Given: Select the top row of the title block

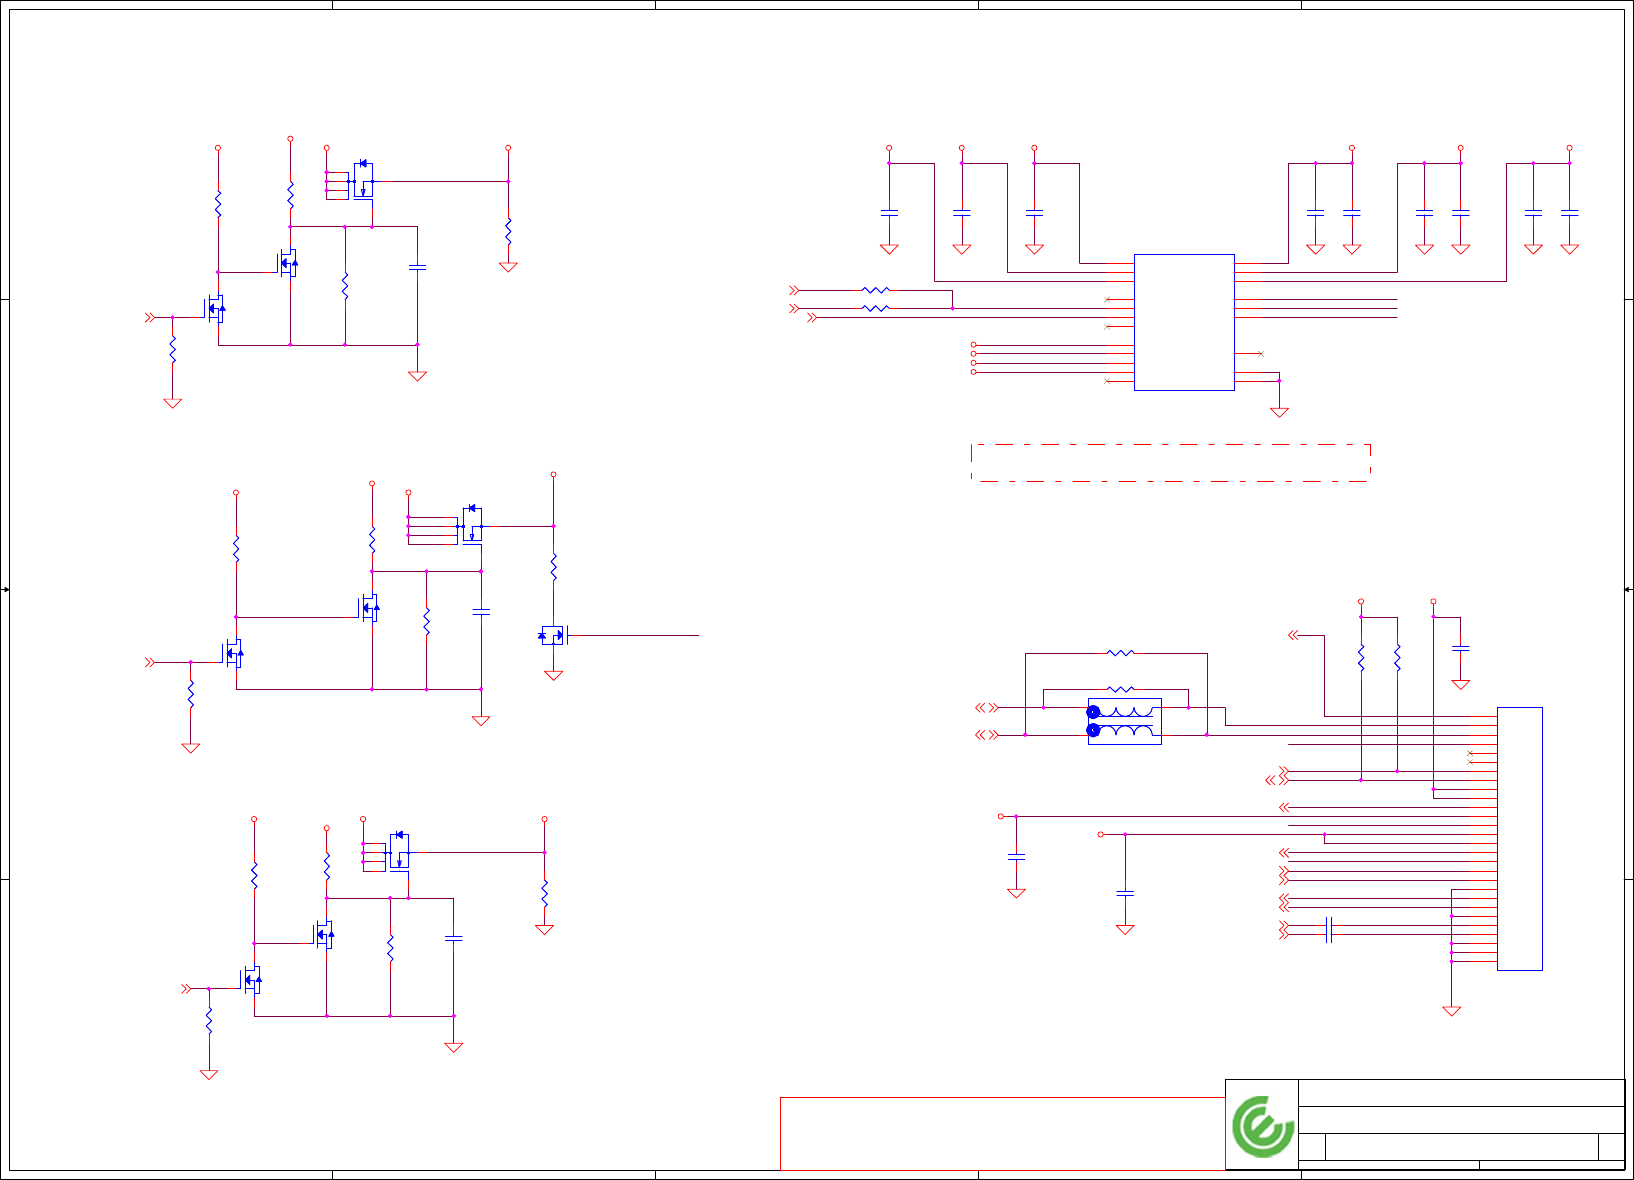Looking at the screenshot, I should coord(1461,1093).
